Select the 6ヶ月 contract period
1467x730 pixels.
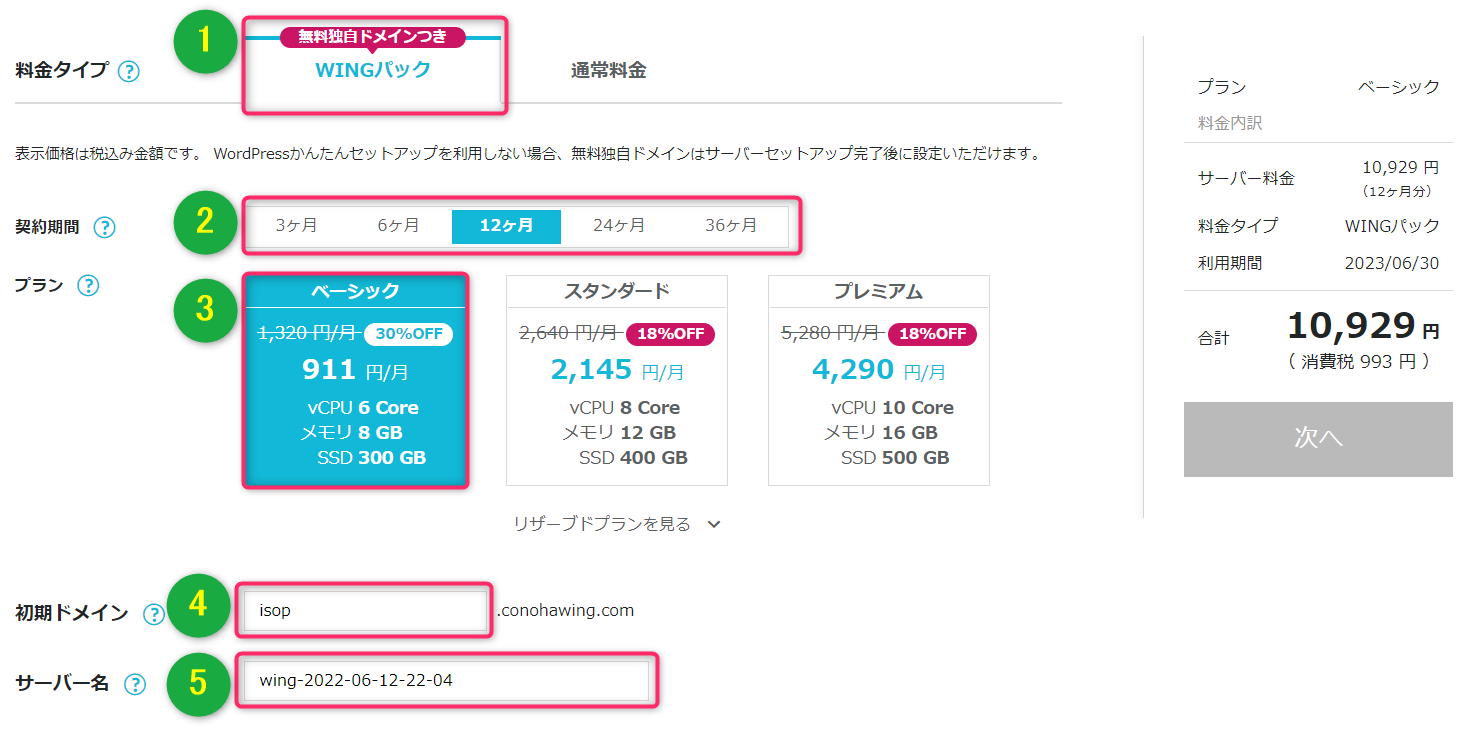tap(398, 226)
